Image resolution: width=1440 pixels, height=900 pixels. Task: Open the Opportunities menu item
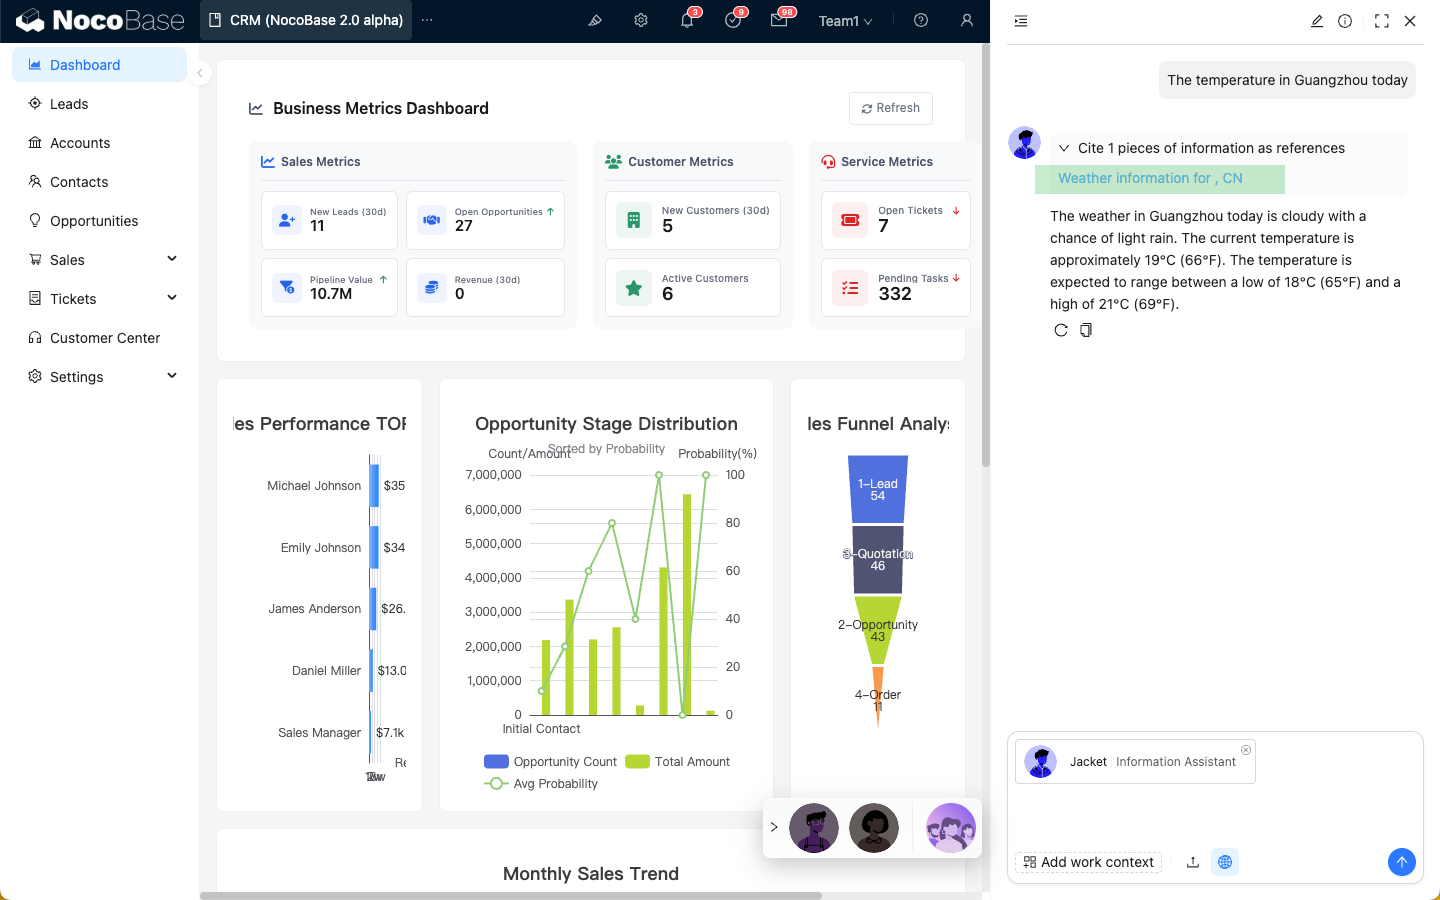coord(94,221)
